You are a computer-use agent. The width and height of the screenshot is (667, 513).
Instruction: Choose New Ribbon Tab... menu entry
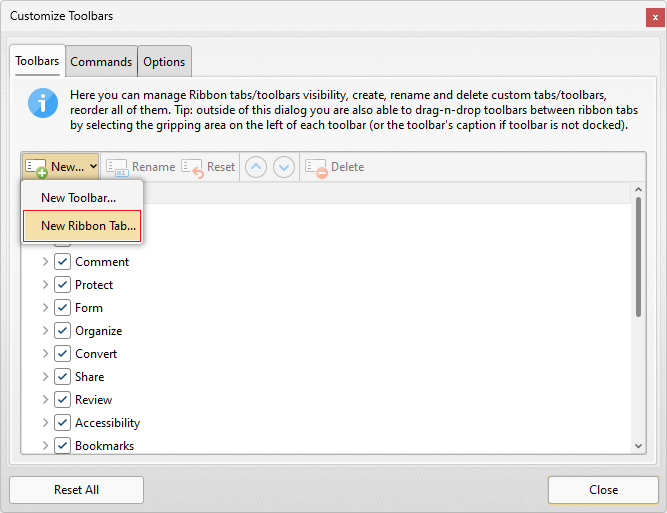(82, 226)
